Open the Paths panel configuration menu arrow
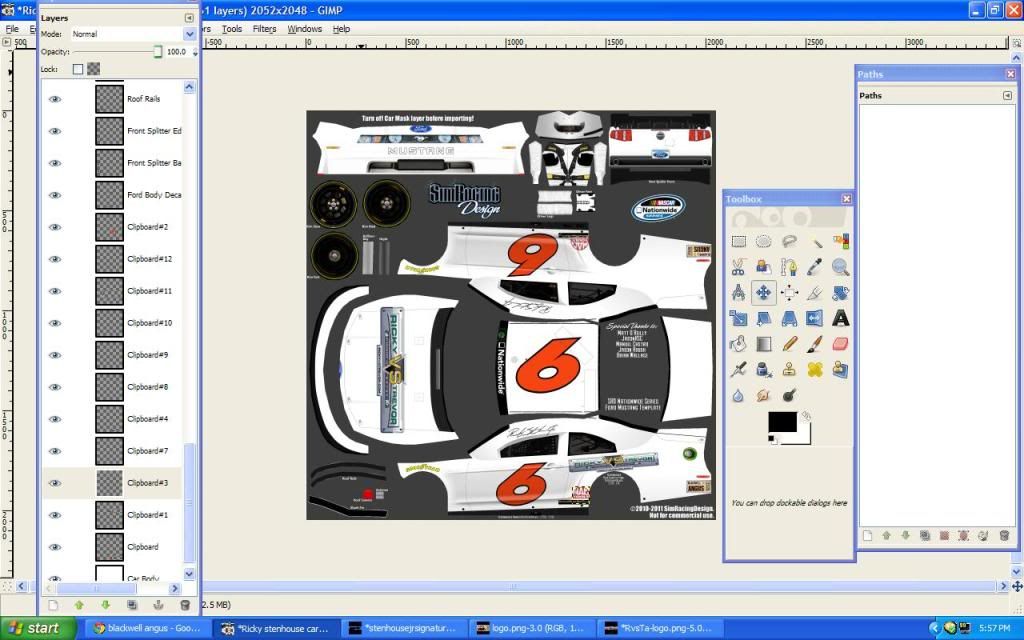1024x640 pixels. pyautogui.click(x=1007, y=96)
